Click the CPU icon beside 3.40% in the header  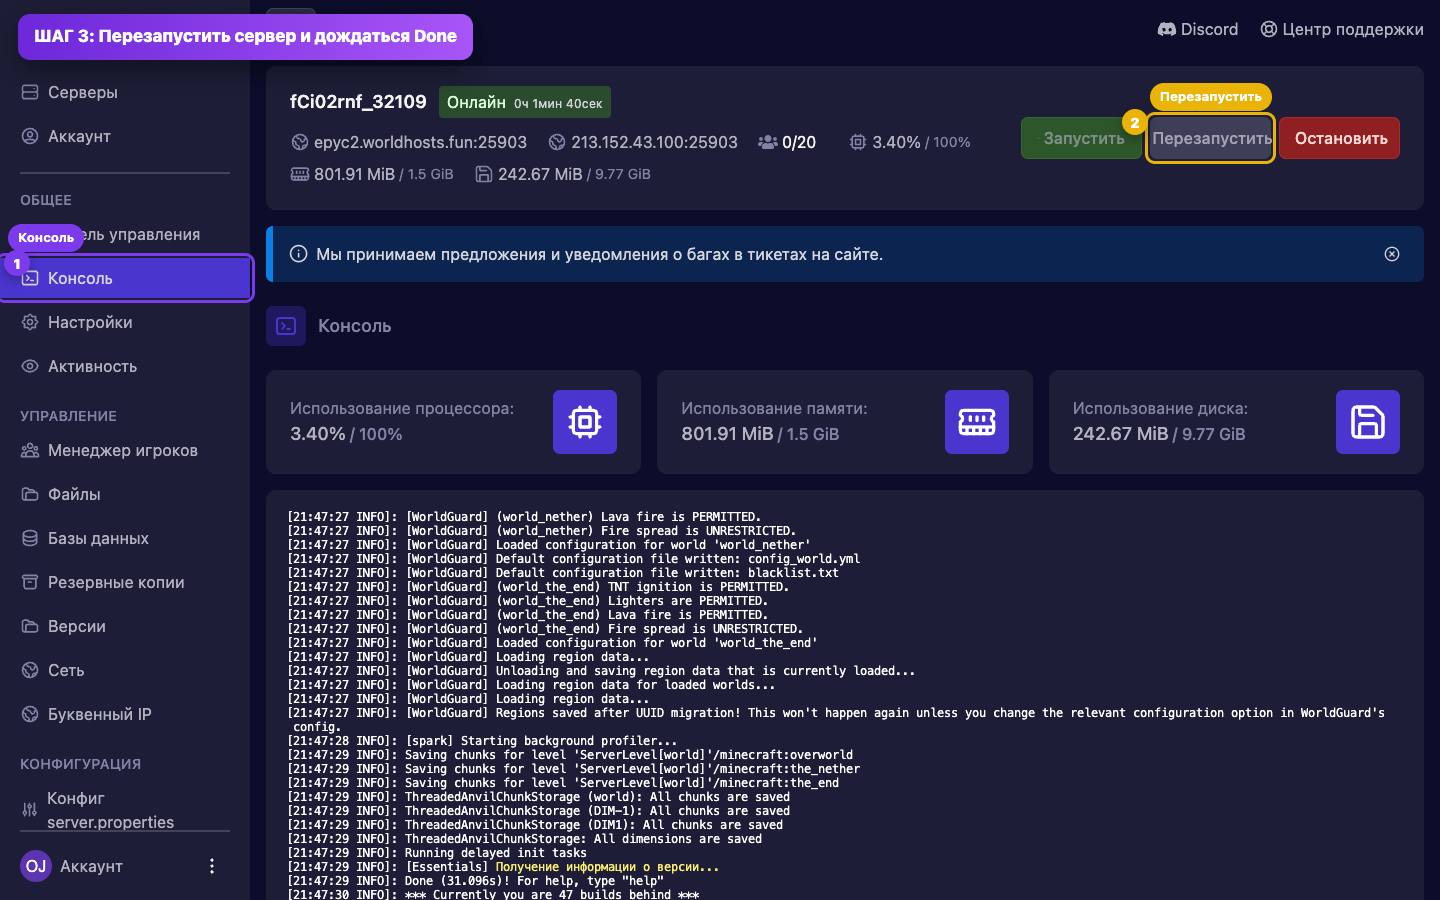click(858, 142)
